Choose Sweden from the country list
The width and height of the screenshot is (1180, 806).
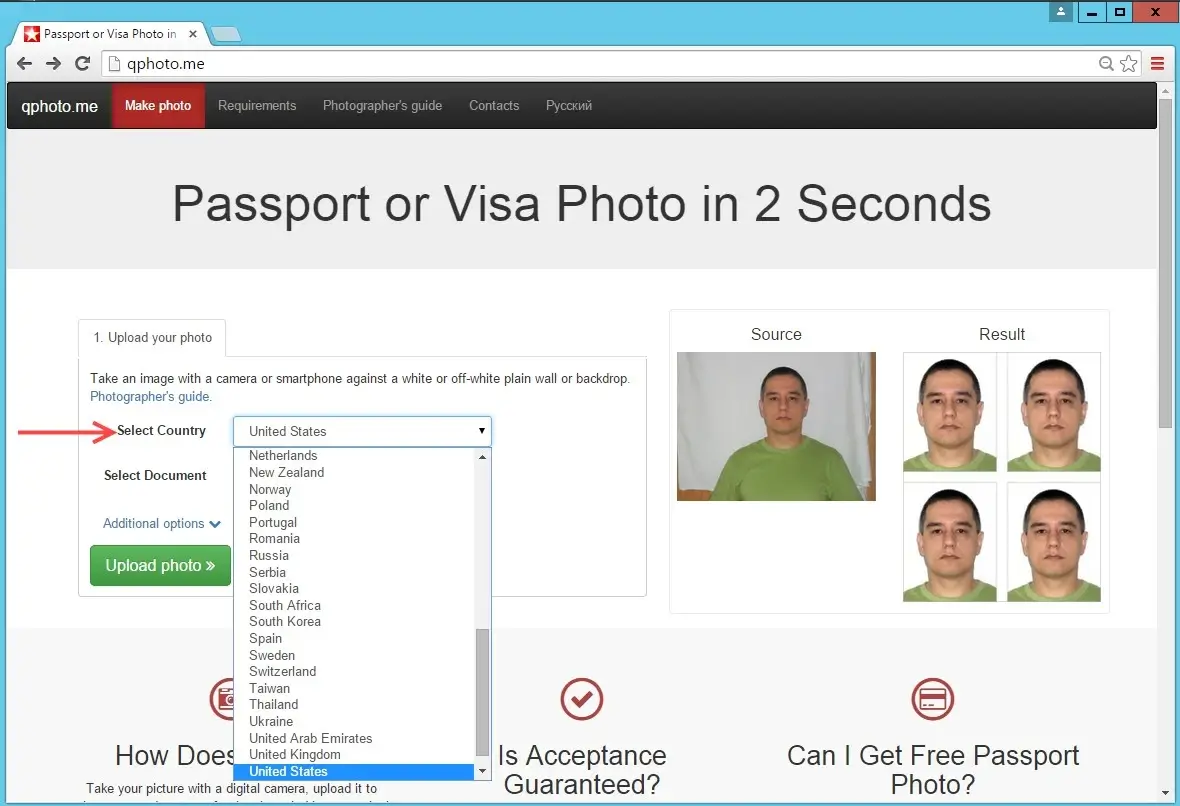[x=354, y=655]
